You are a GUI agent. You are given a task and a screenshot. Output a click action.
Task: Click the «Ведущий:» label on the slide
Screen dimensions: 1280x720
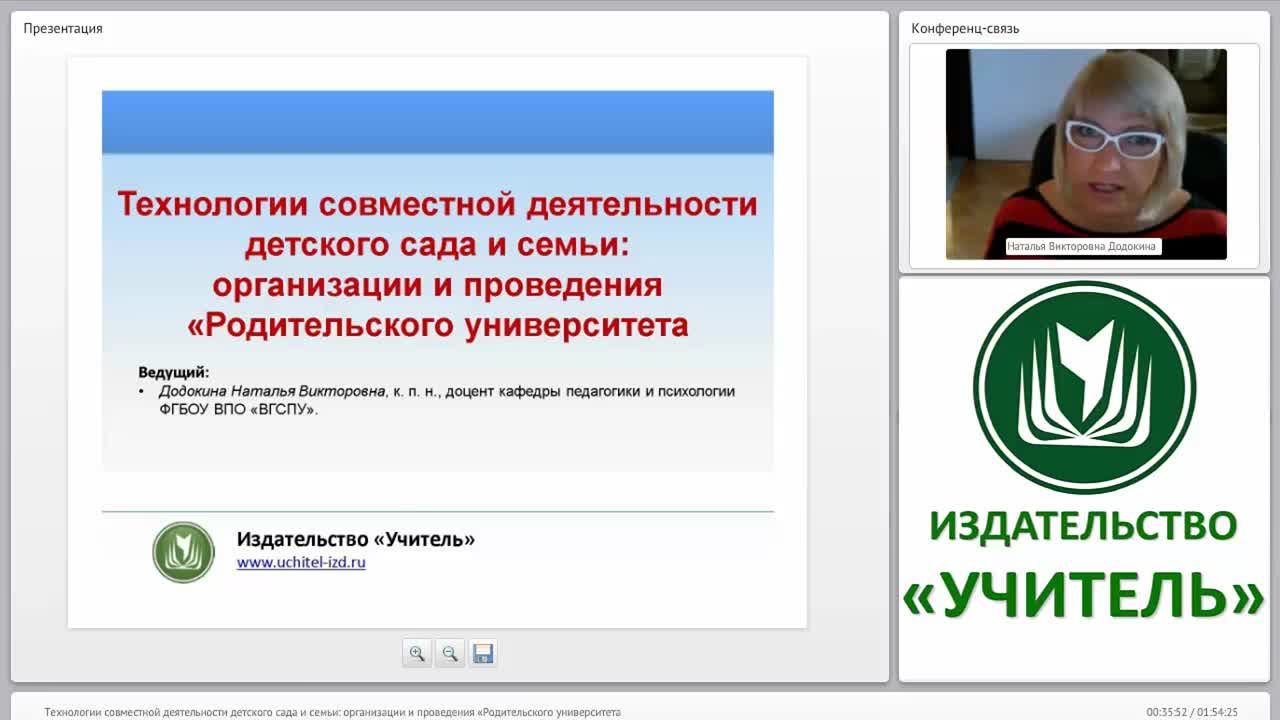pos(173,372)
